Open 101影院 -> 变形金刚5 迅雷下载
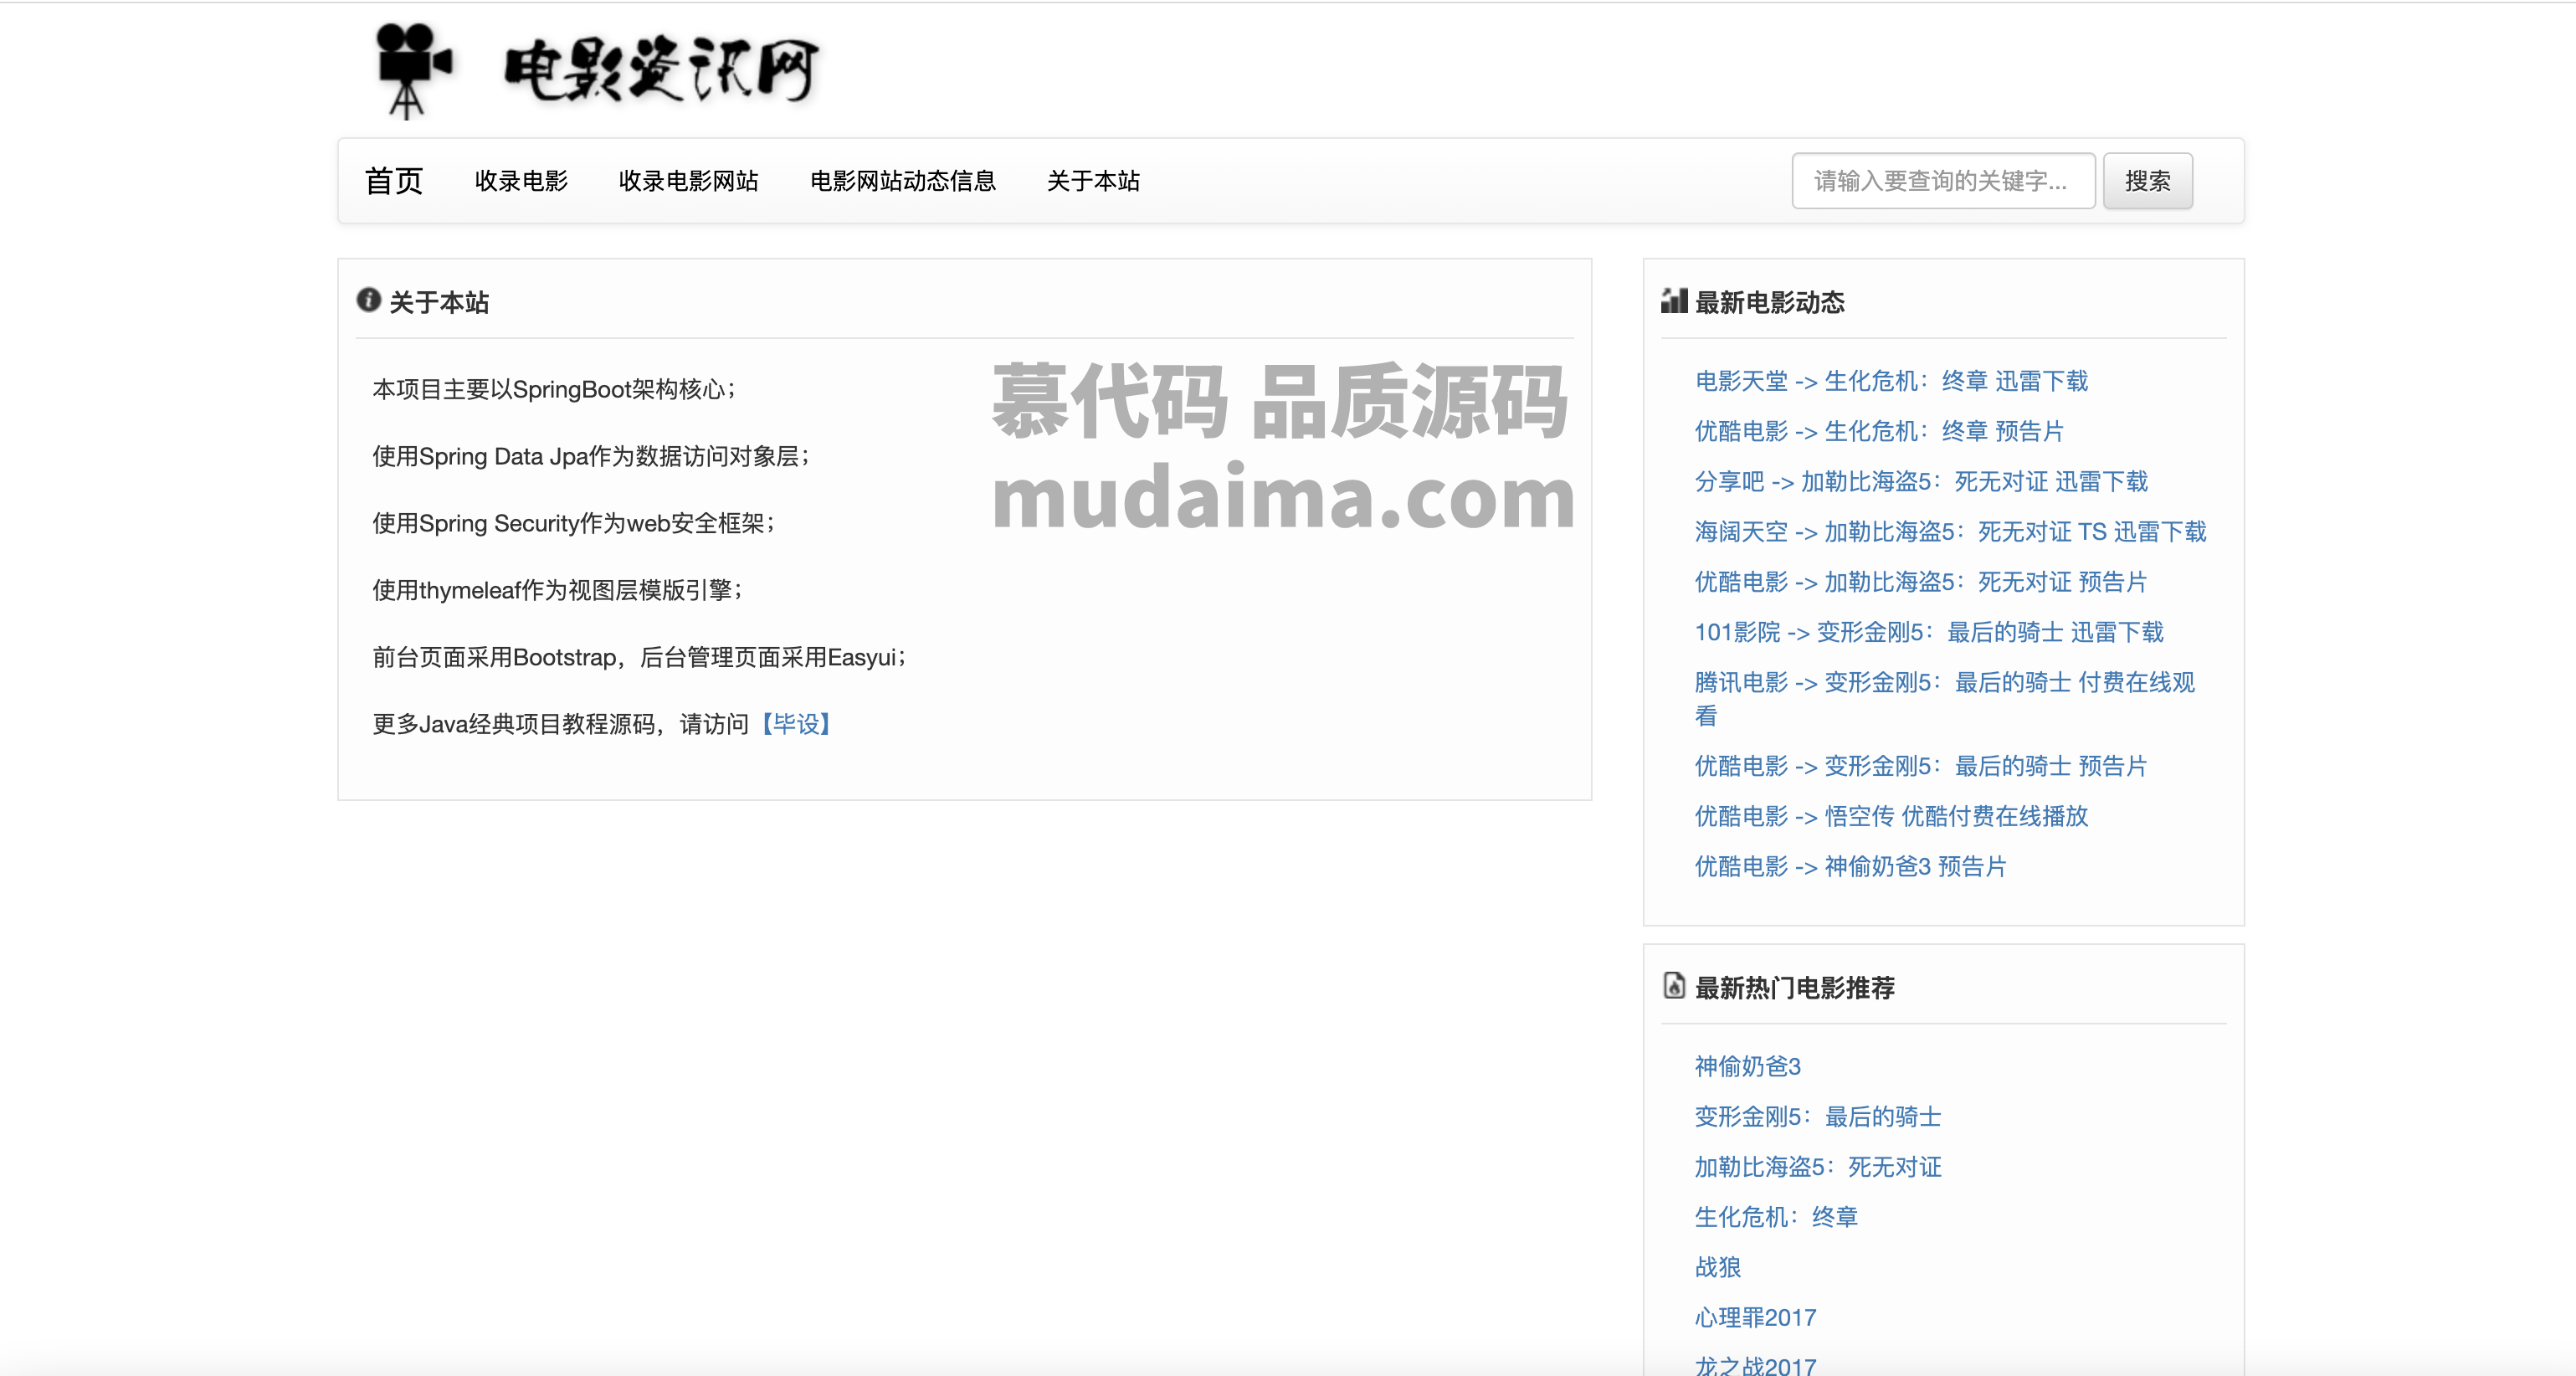This screenshot has height=1376, width=2576. (x=1929, y=632)
